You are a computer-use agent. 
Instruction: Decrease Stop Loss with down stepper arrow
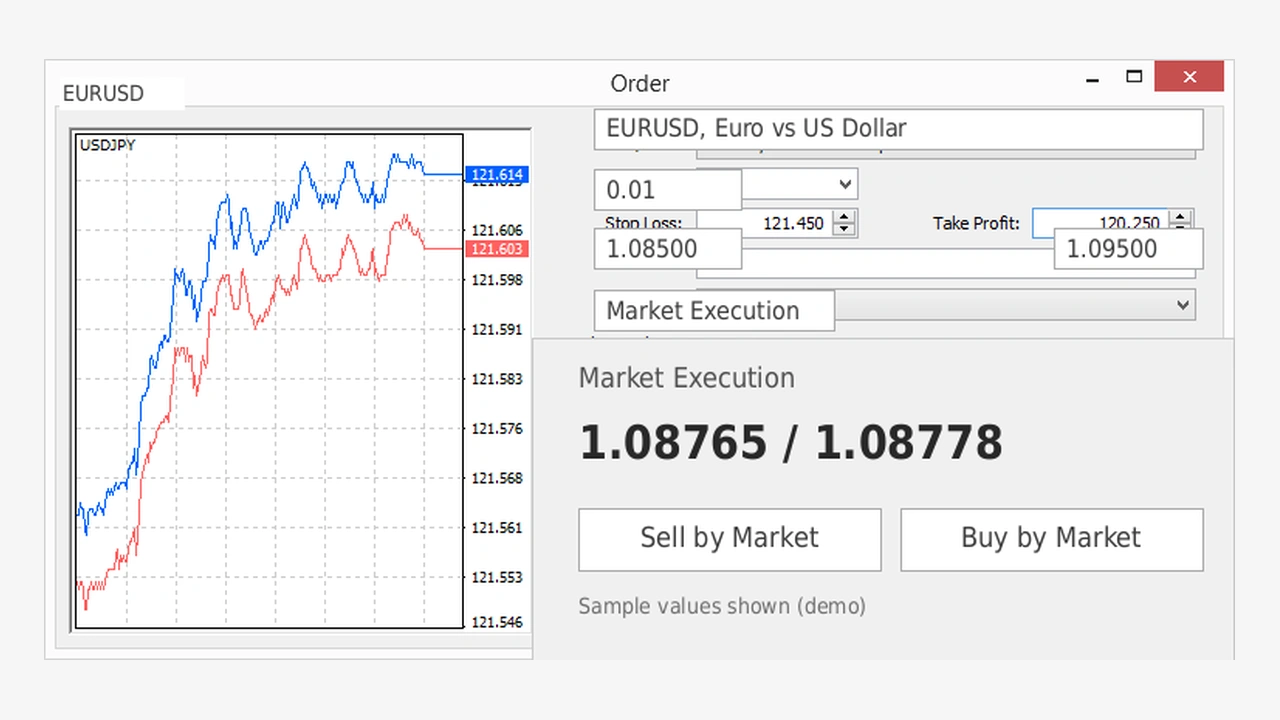(845, 229)
